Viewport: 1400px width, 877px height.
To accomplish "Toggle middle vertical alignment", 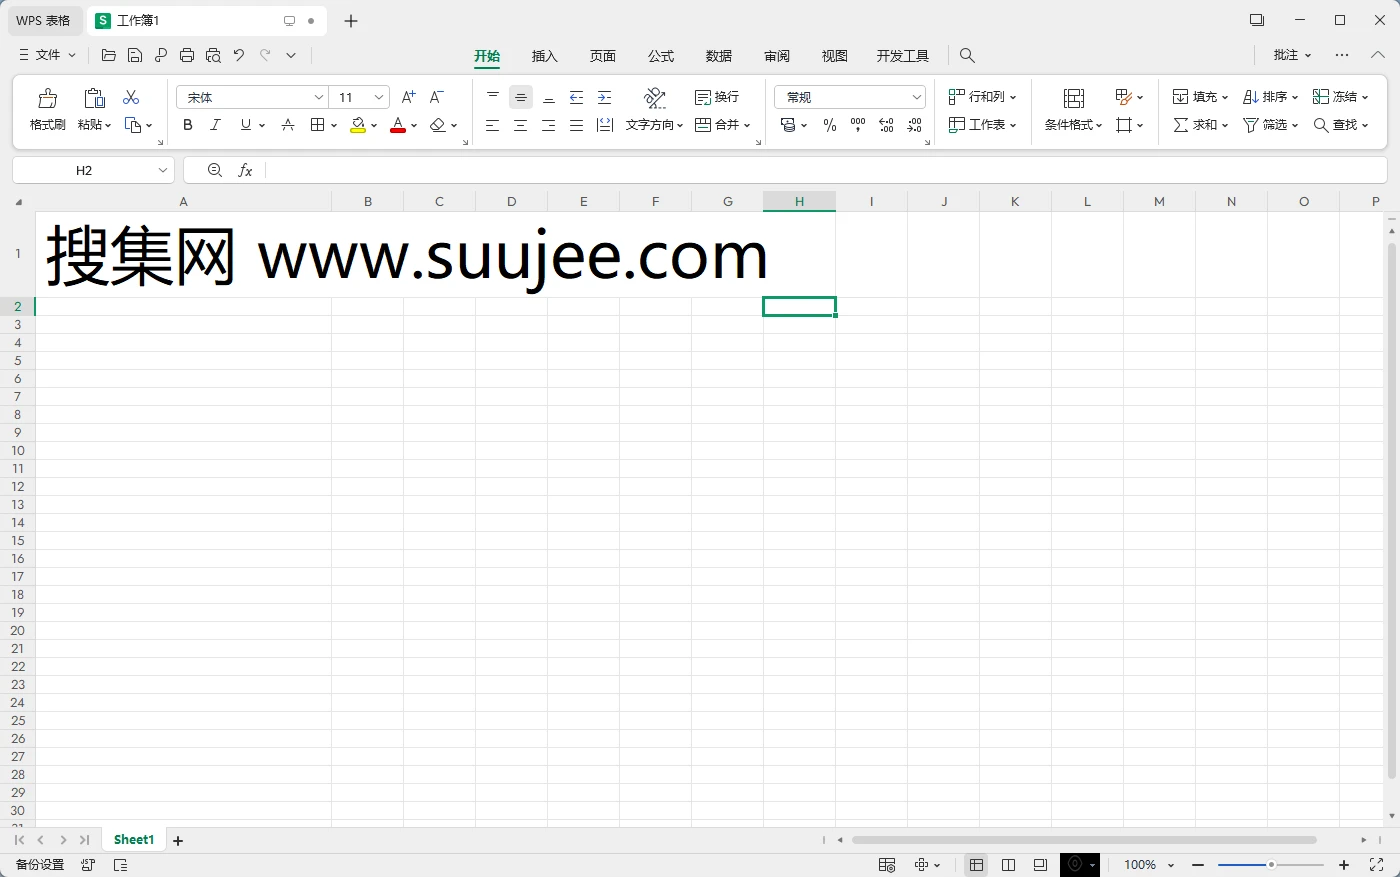I will point(520,97).
